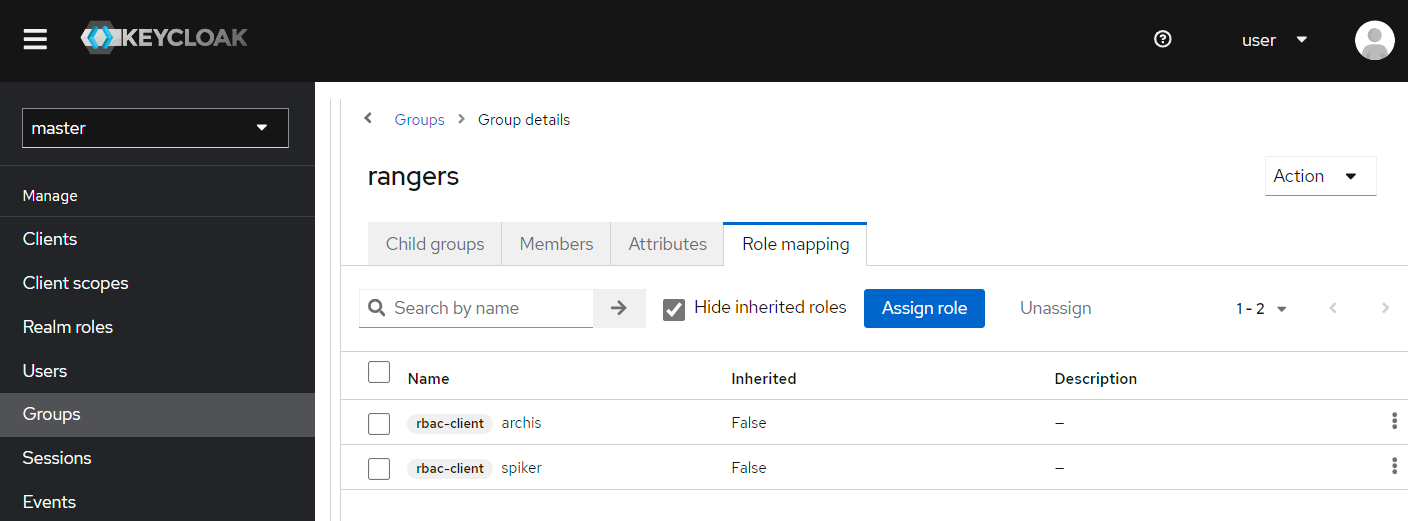Switch to the Attributes tab
1408x521 pixels.
(x=667, y=244)
